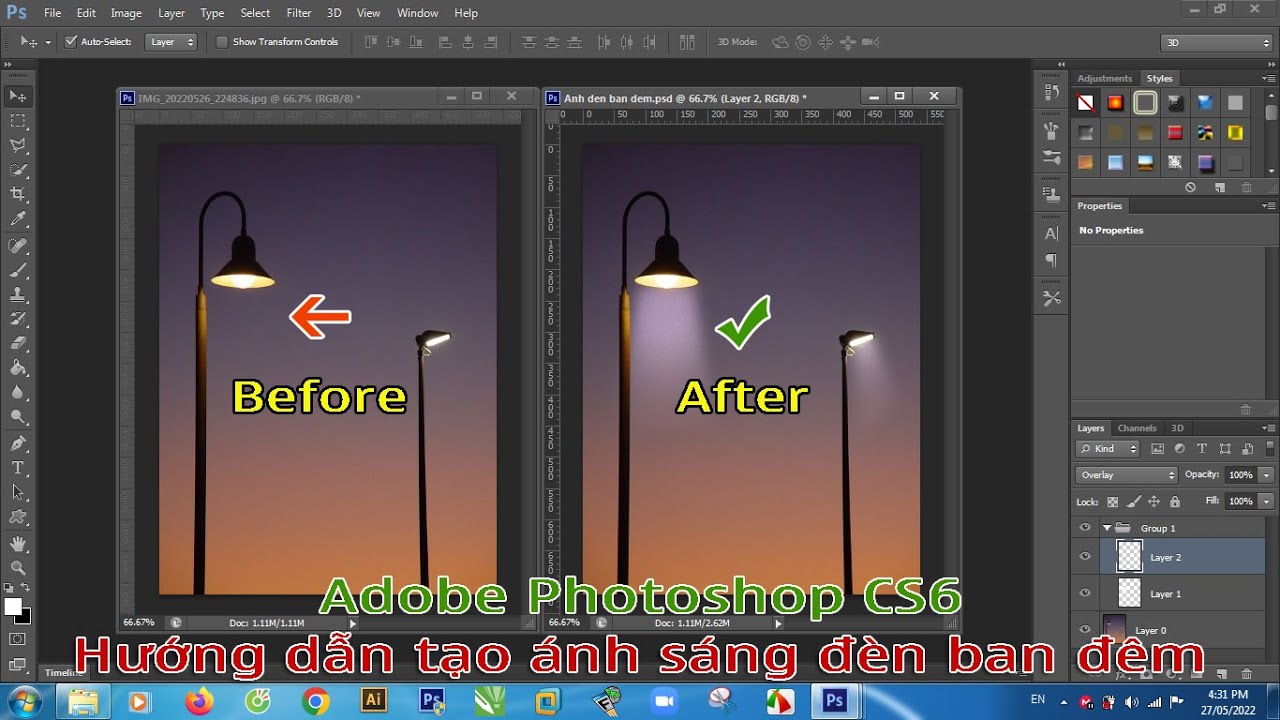This screenshot has height=720, width=1280.
Task: Click the Opacity value field
Action: pos(1241,475)
